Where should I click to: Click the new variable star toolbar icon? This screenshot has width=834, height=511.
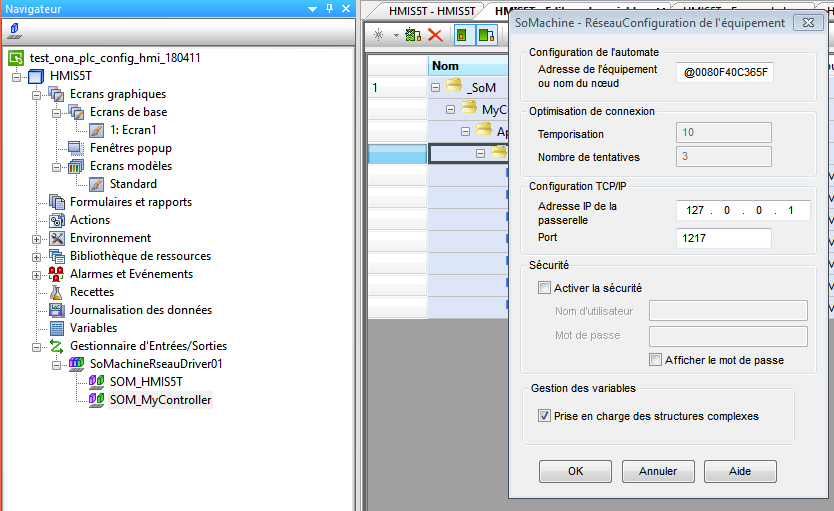pyautogui.click(x=378, y=36)
